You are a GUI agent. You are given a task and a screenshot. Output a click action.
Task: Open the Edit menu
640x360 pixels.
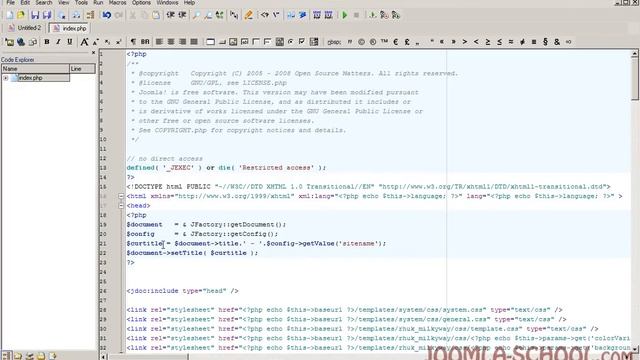point(25,2)
